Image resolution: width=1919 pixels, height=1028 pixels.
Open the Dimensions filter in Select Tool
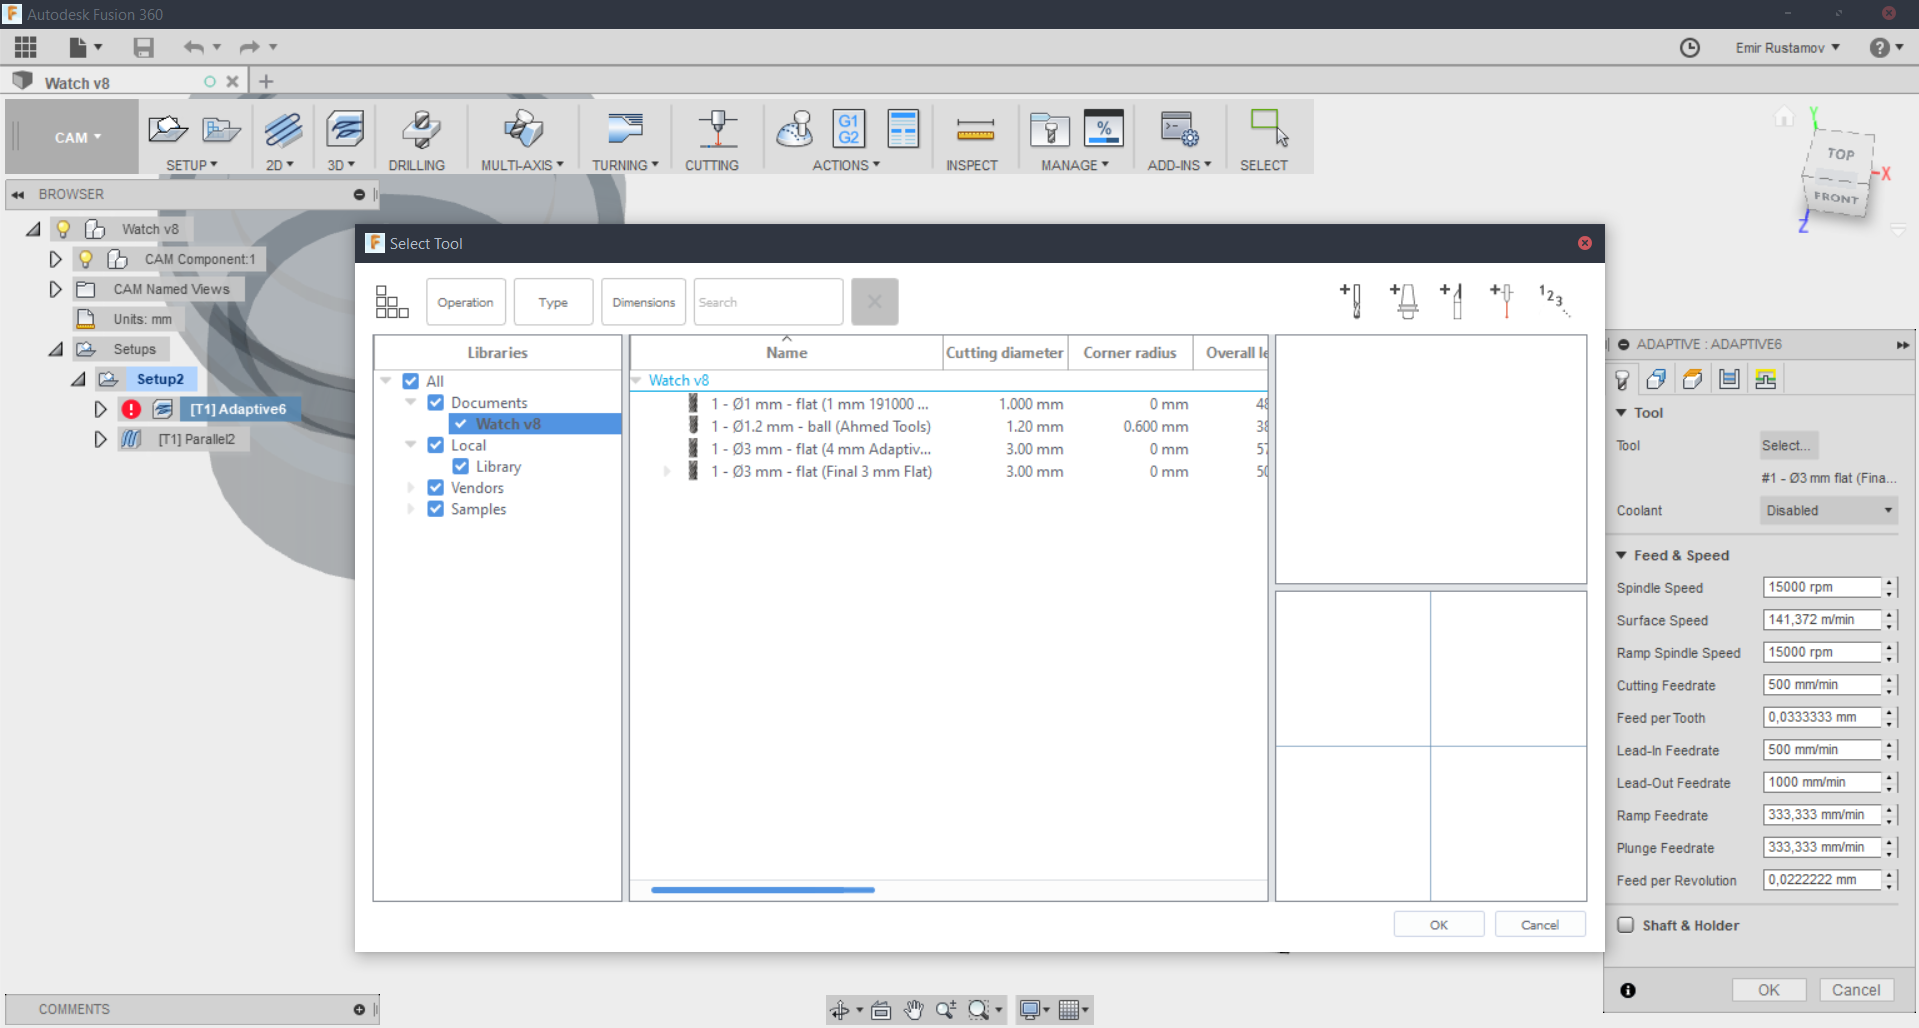point(644,302)
